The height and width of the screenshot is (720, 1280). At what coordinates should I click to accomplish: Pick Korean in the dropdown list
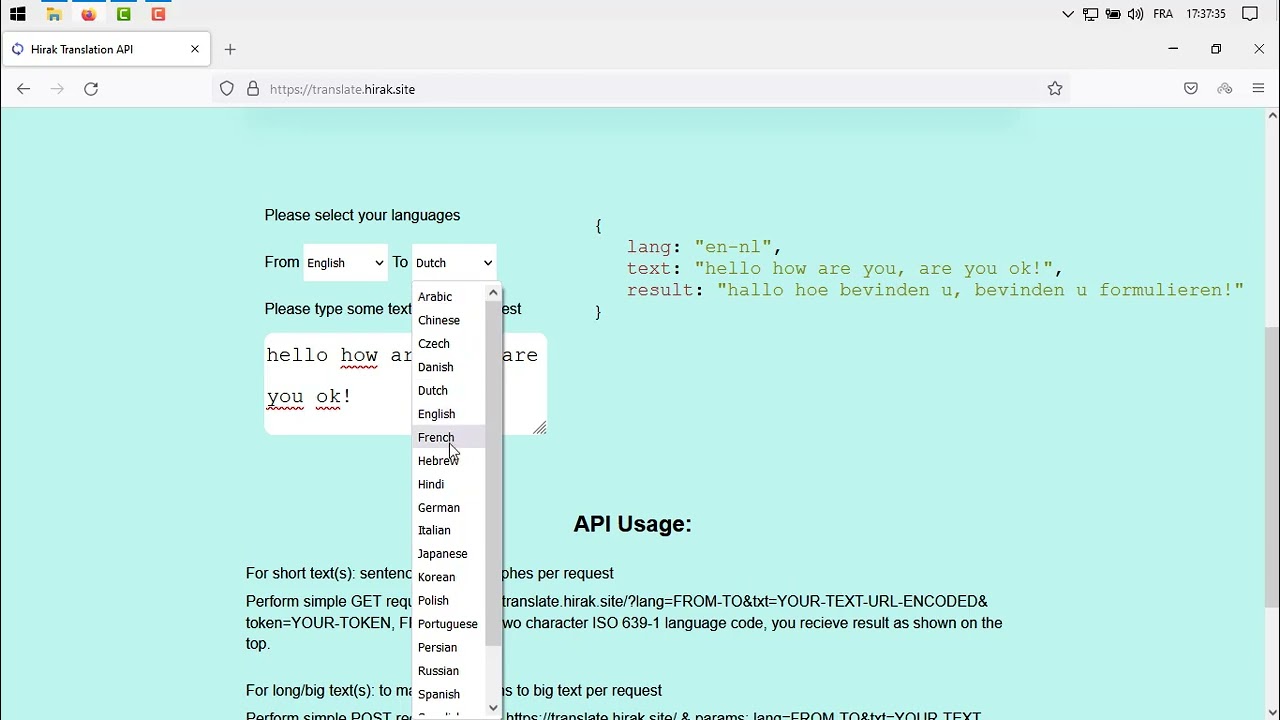449,577
